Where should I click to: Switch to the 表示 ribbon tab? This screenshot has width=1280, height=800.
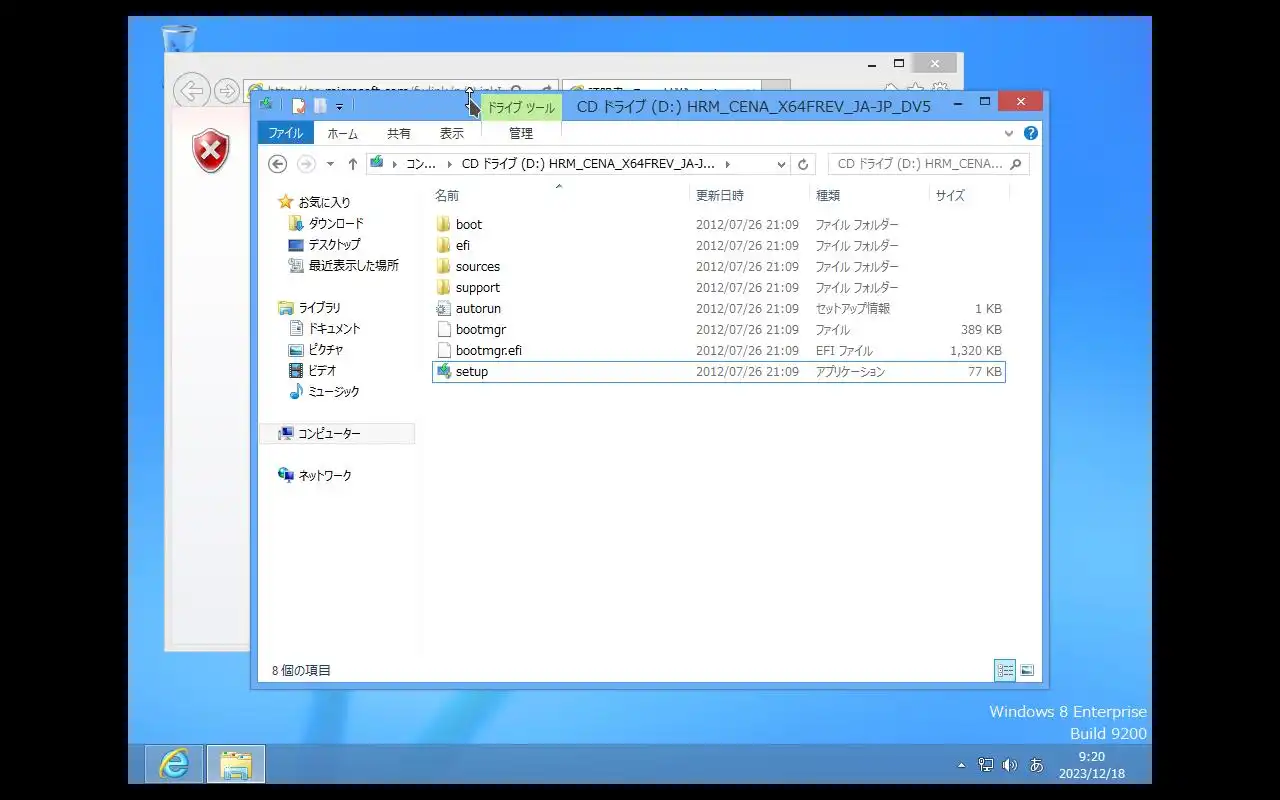coord(452,133)
